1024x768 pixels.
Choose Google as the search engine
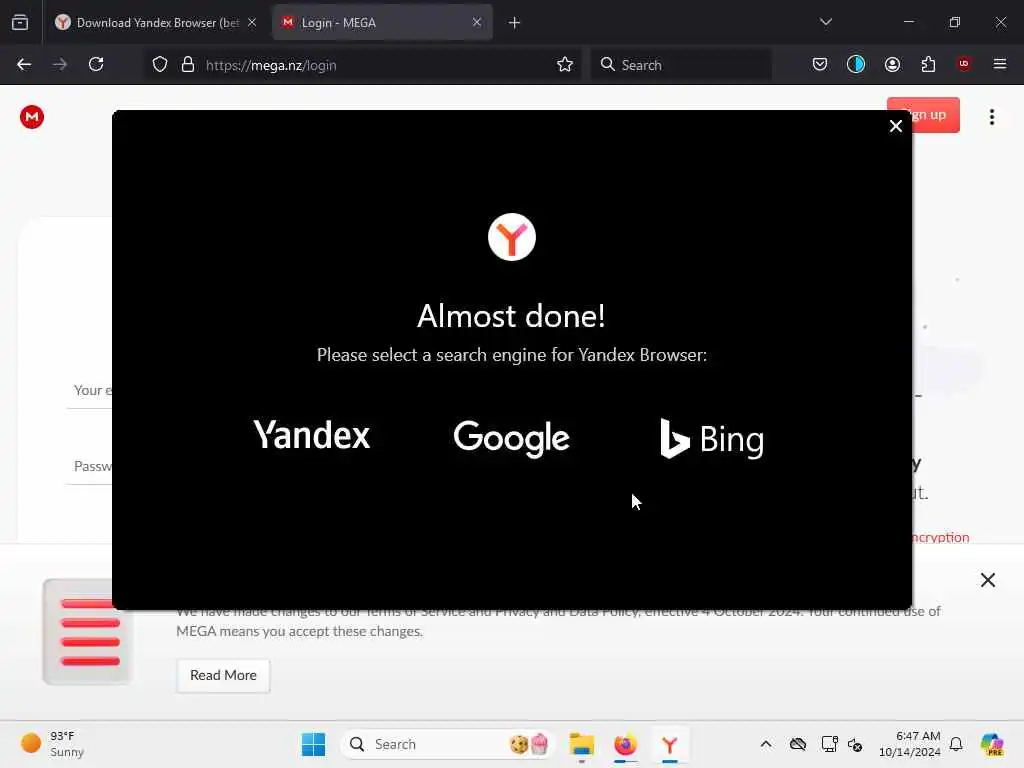511,438
